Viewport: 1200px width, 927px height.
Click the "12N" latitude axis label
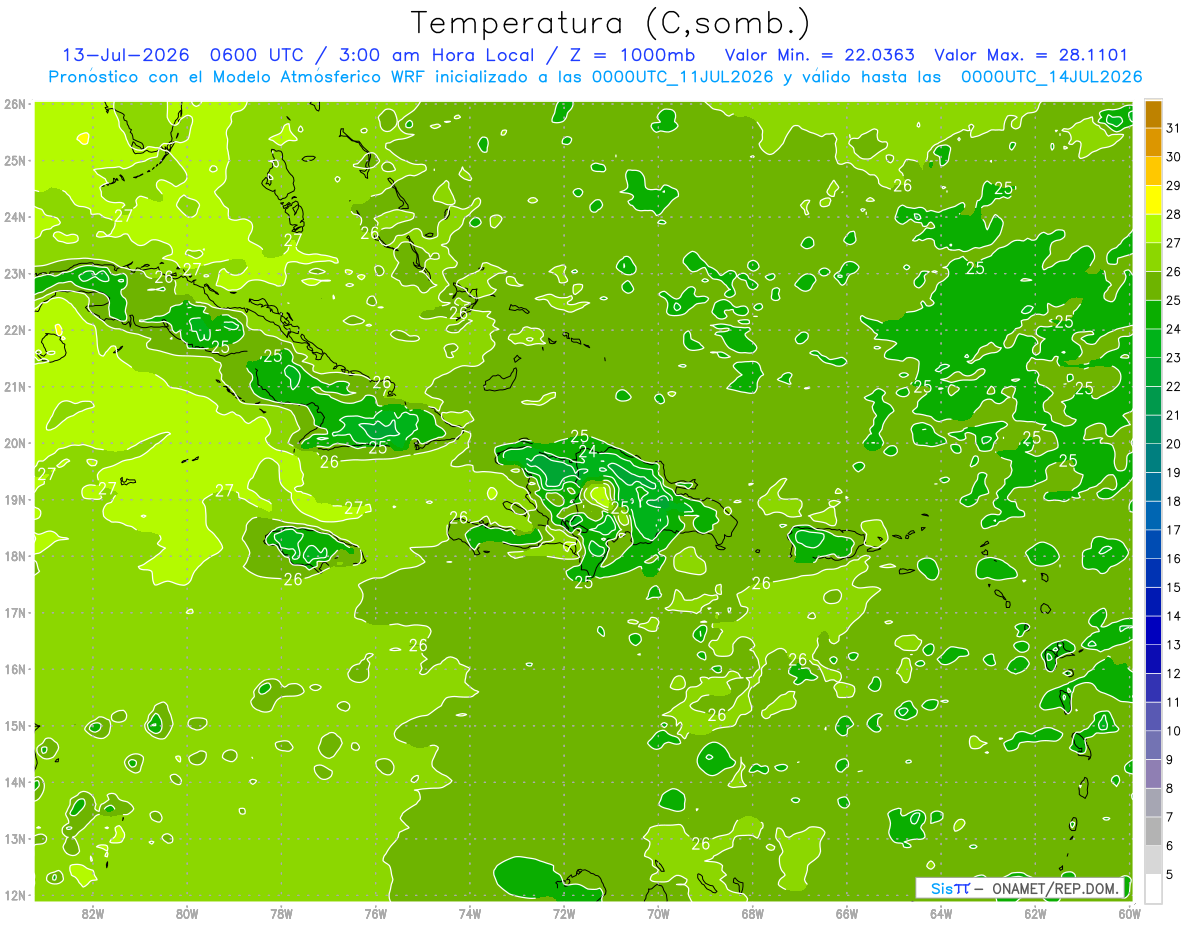tap(15, 895)
